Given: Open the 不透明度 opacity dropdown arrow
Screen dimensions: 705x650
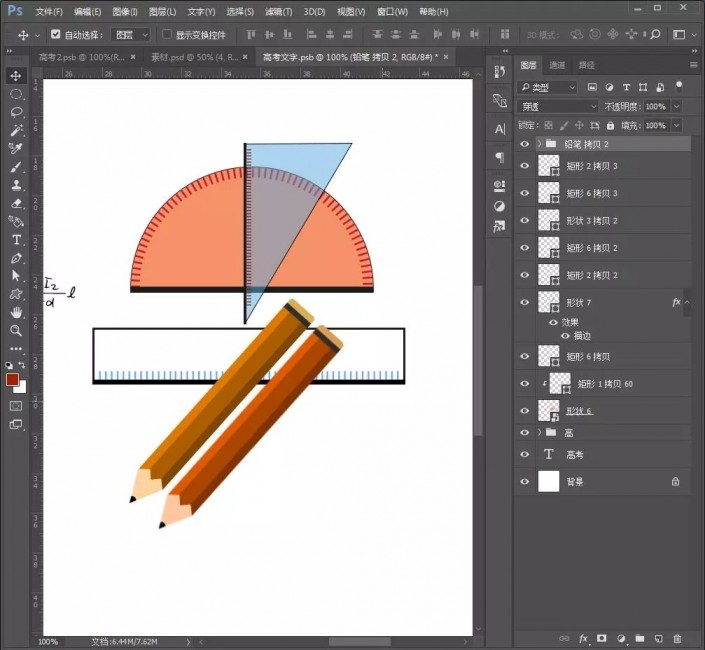Looking at the screenshot, I should (677, 107).
